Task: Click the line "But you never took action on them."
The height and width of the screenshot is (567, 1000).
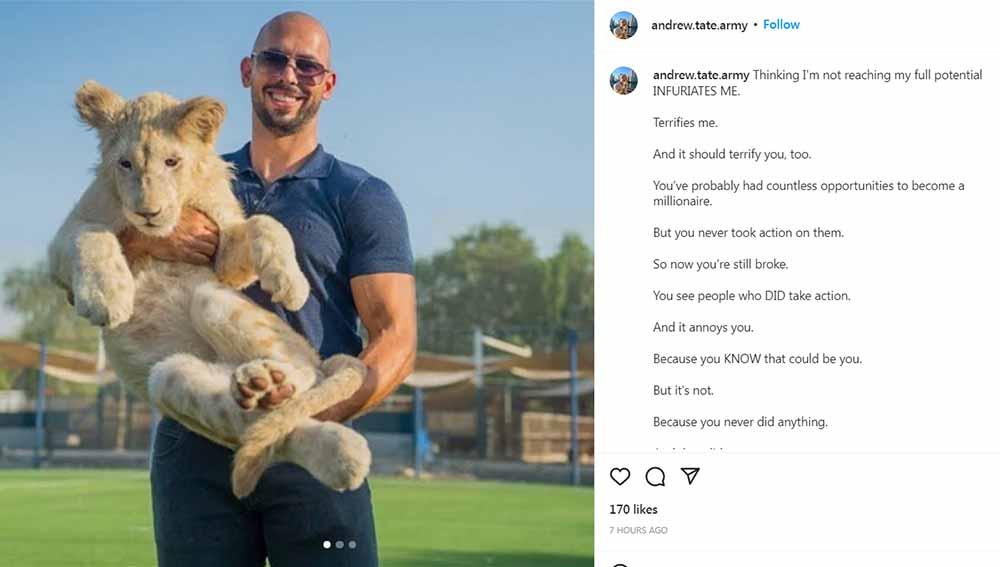Action: (x=748, y=233)
